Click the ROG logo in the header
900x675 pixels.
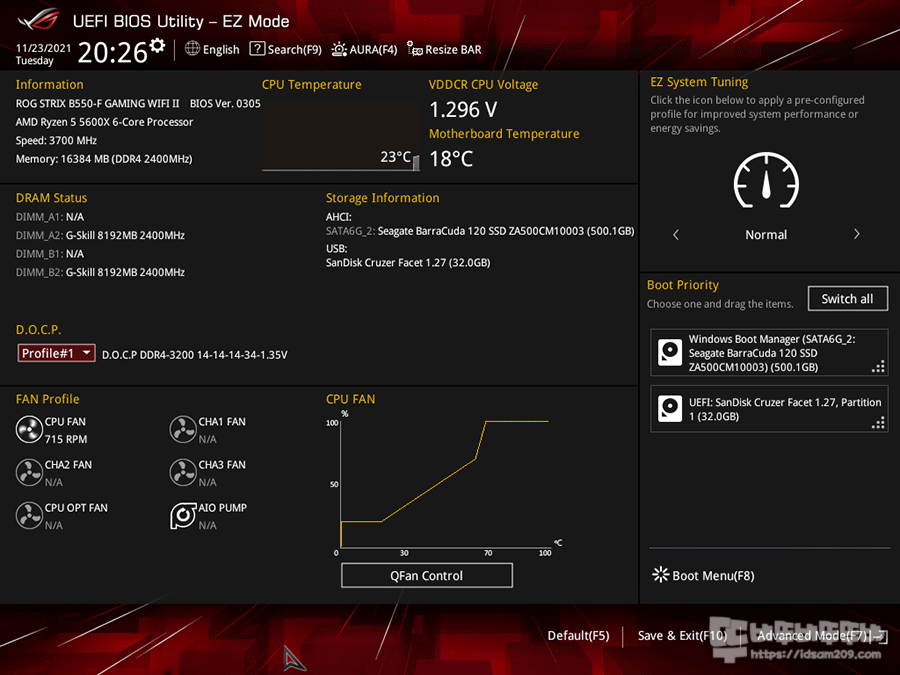coord(38,20)
